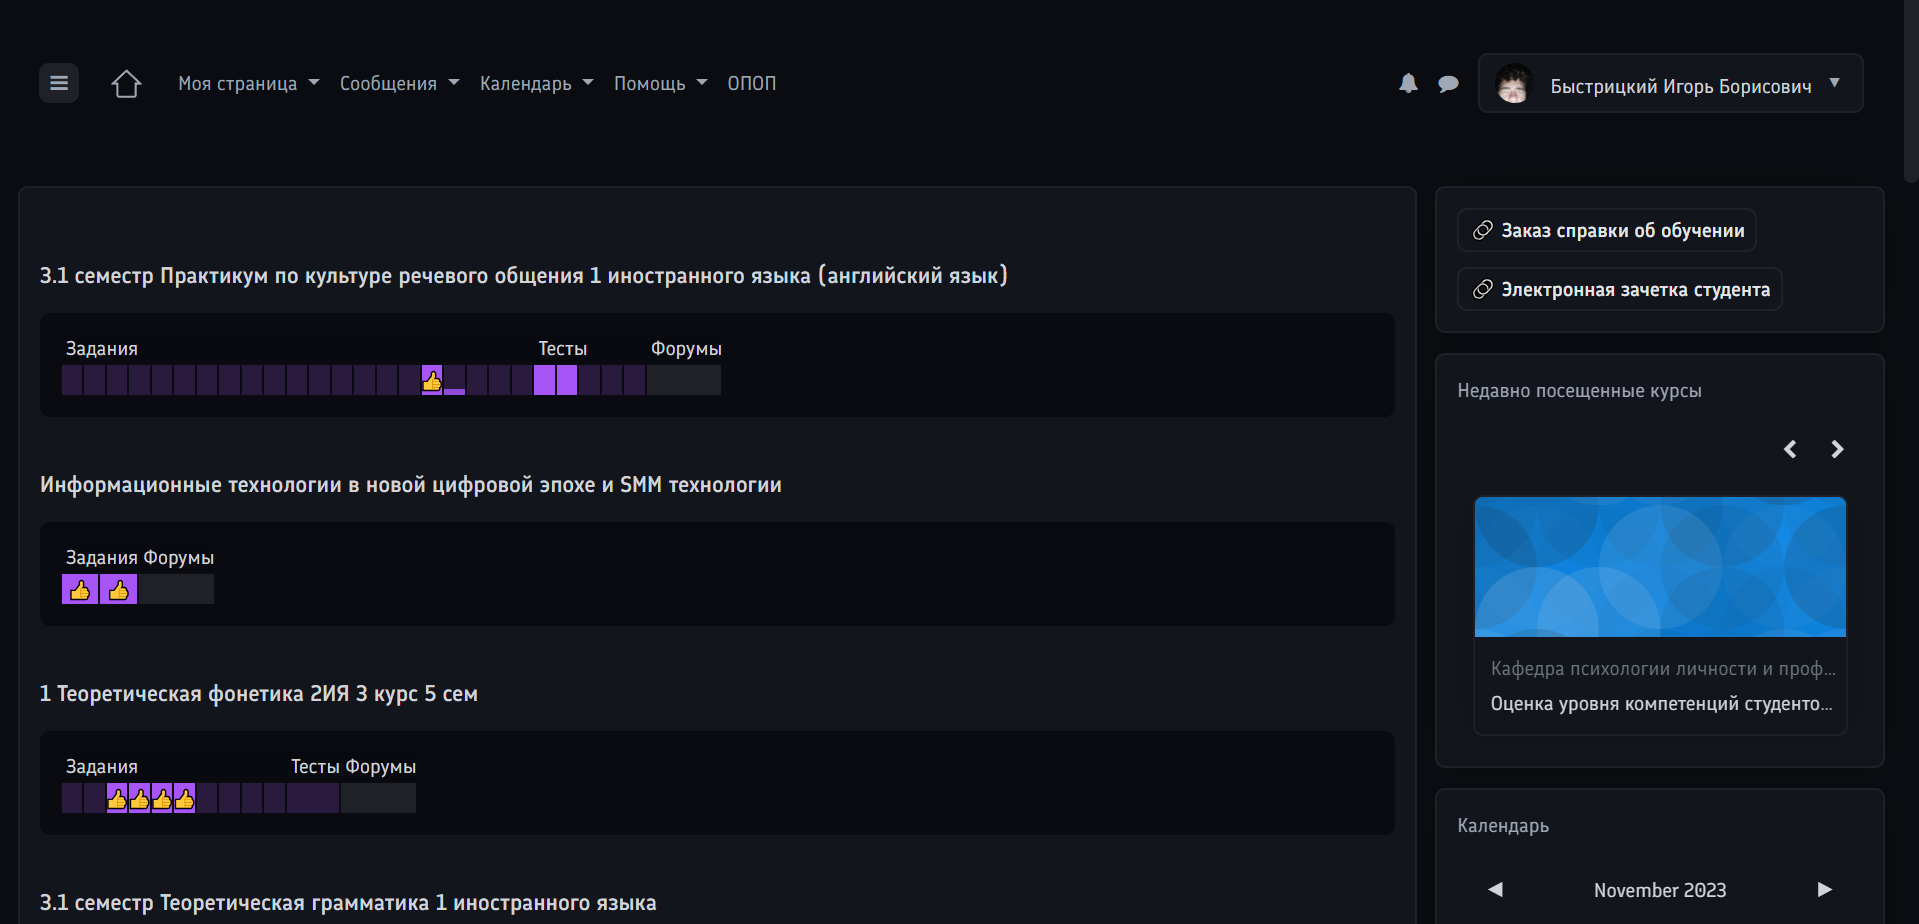Open course 3.1 семестр Практикум по культуре речевого общения

pos(524,276)
